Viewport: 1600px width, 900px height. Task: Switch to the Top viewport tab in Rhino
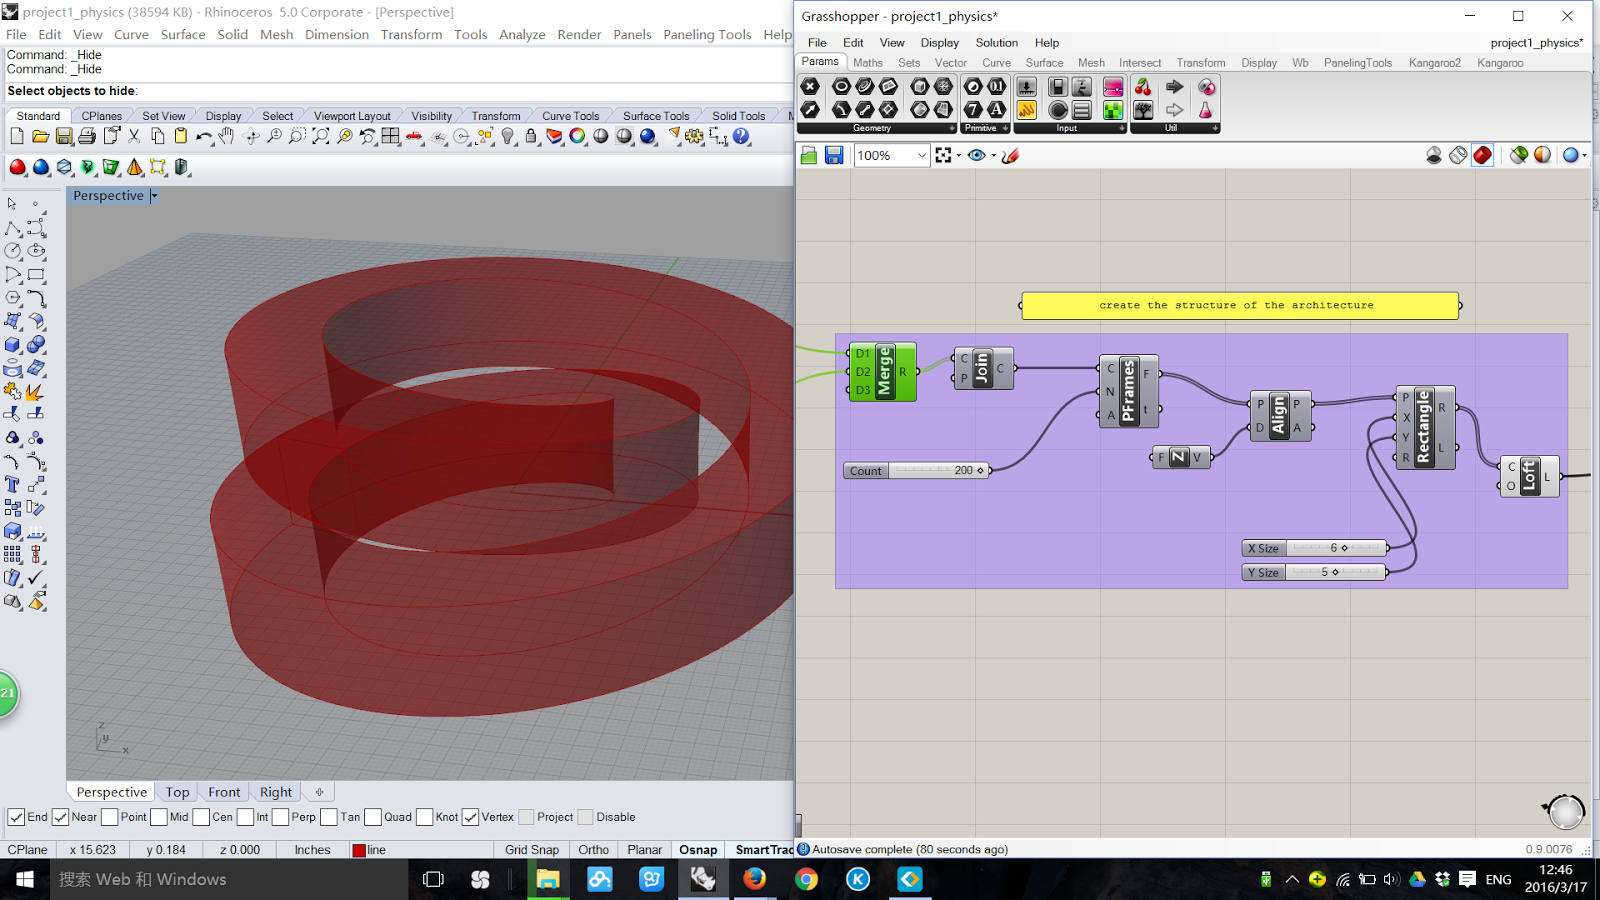pyautogui.click(x=176, y=791)
